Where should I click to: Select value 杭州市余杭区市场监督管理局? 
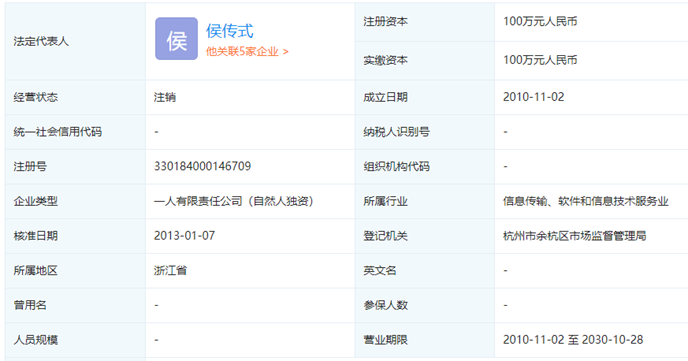pos(574,236)
